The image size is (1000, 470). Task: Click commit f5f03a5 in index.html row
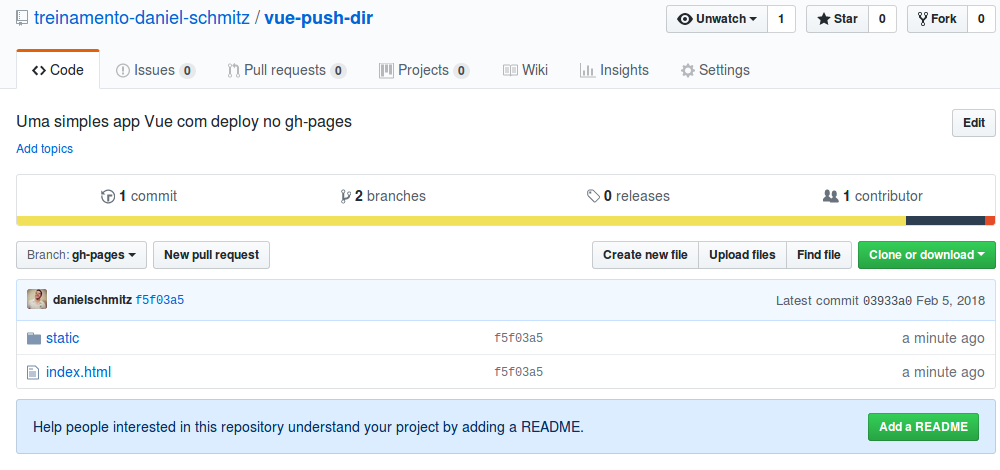point(518,372)
